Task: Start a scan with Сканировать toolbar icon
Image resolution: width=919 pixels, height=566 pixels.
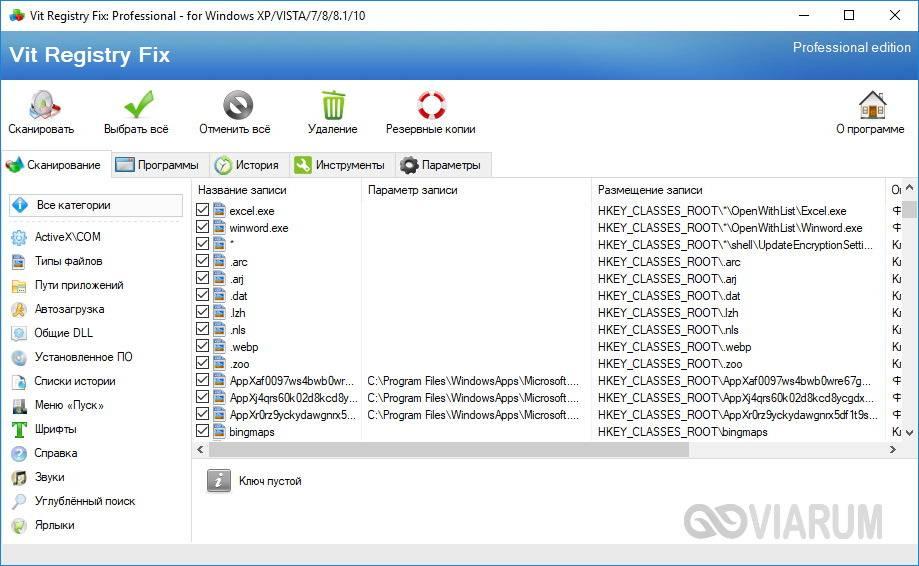Action: 43,105
